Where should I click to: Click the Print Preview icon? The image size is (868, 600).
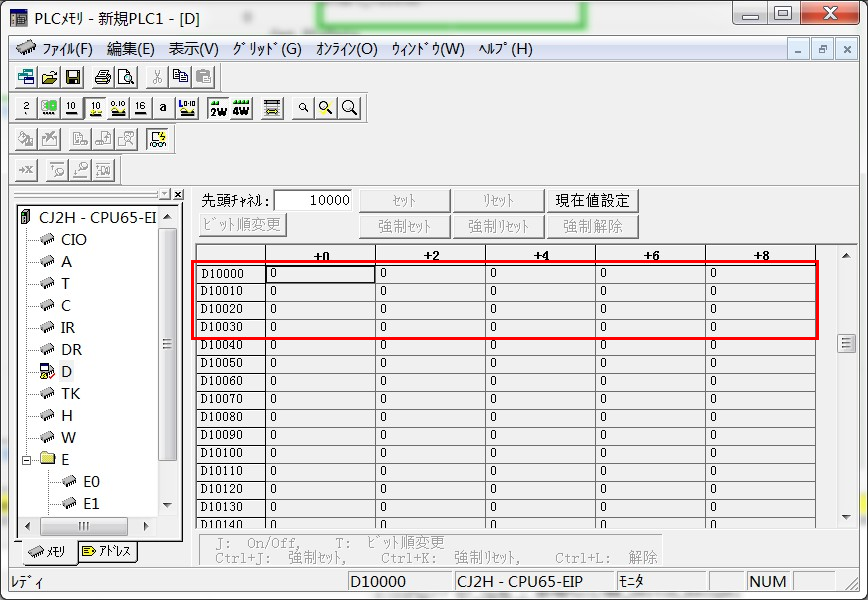click(x=125, y=77)
